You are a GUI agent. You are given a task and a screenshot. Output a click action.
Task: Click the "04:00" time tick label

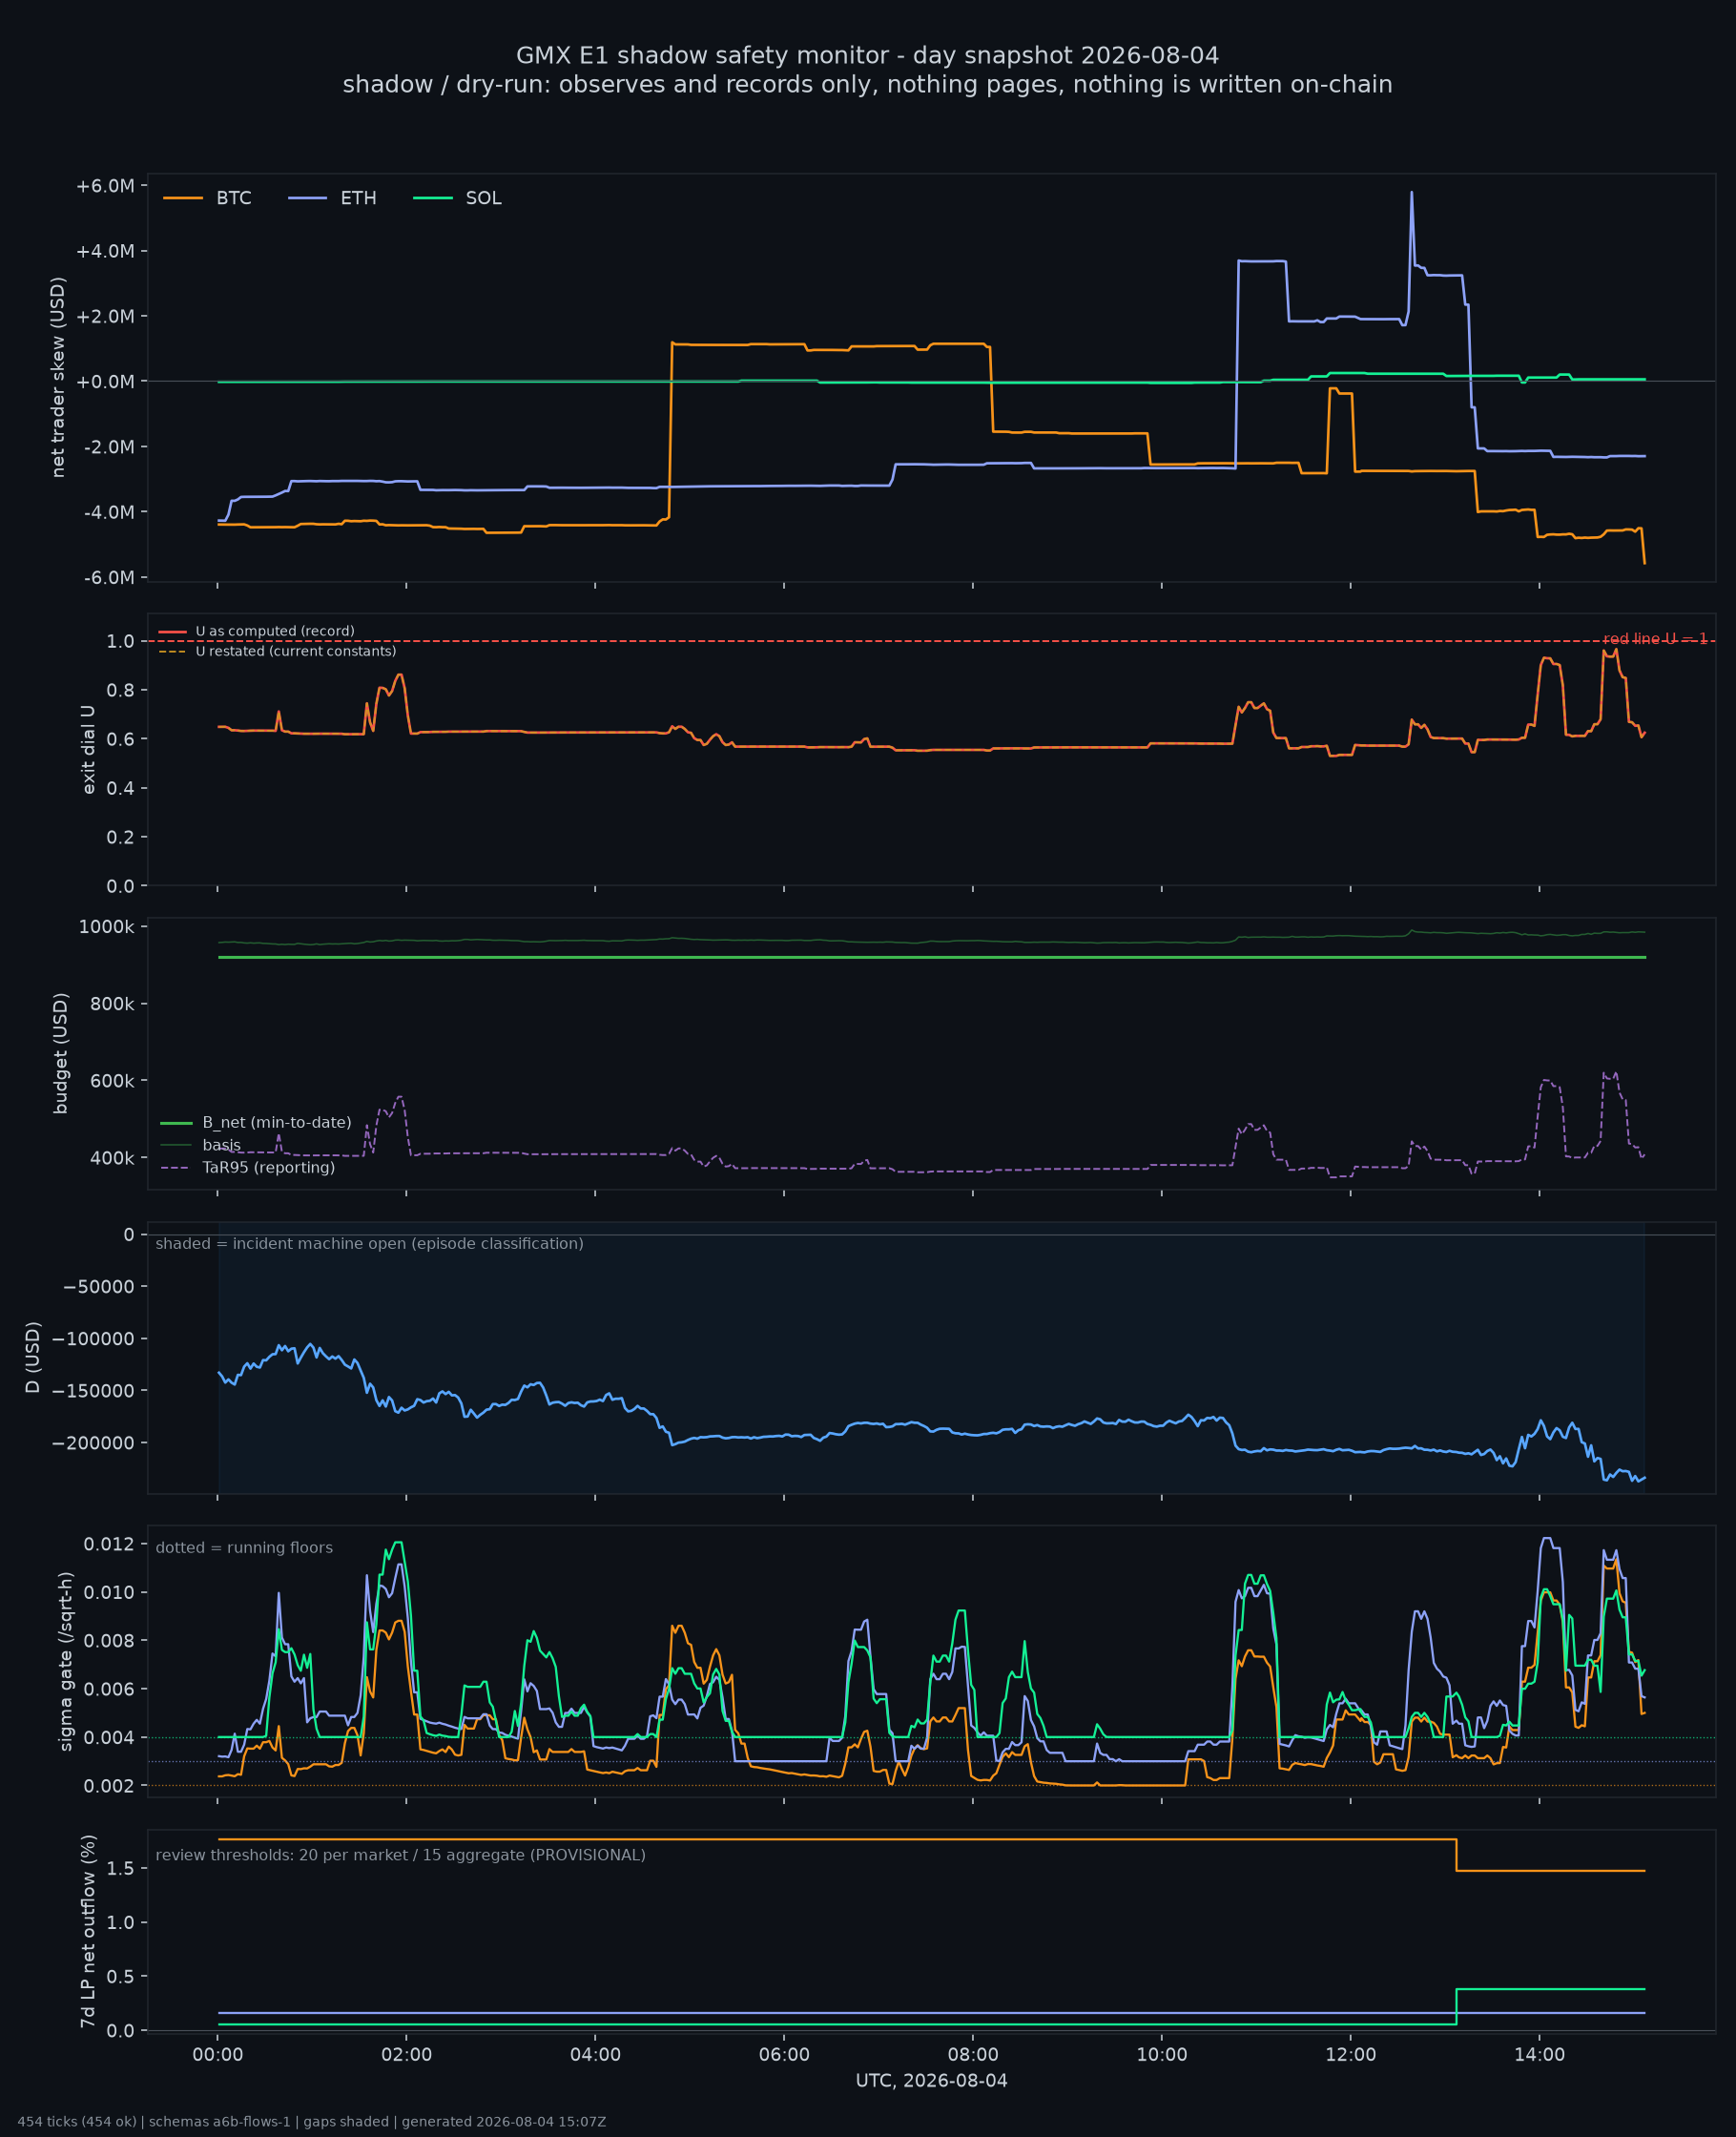click(595, 2055)
